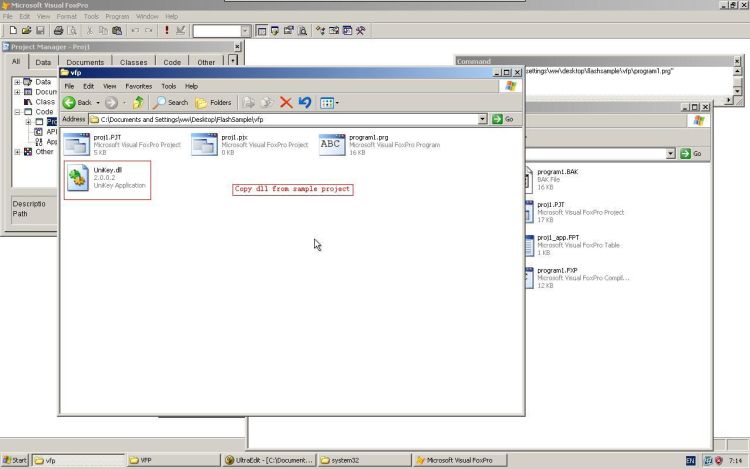
Task: Click the Modify Form icon beside Run
Action: pos(180,31)
